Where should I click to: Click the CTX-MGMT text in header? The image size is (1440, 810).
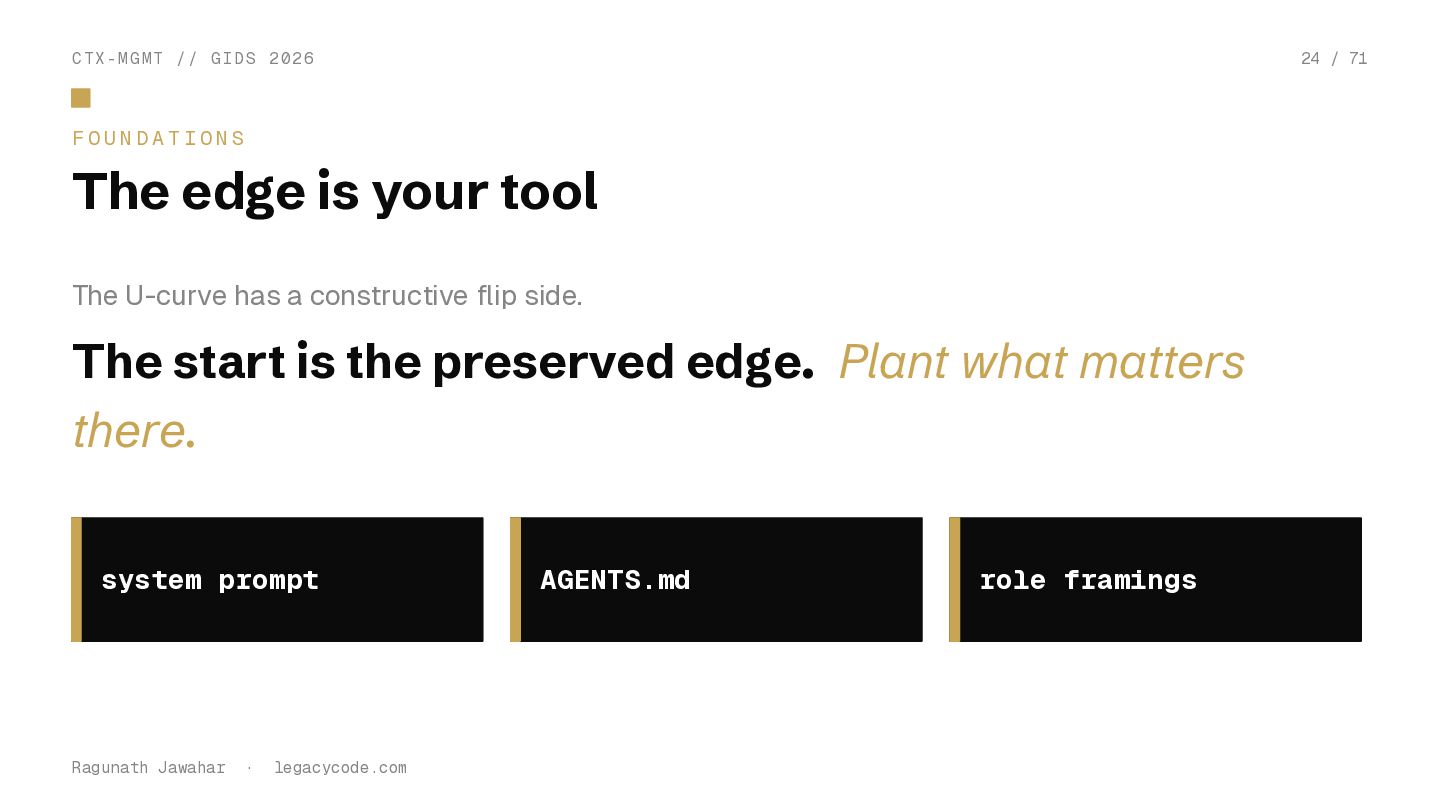click(x=118, y=59)
